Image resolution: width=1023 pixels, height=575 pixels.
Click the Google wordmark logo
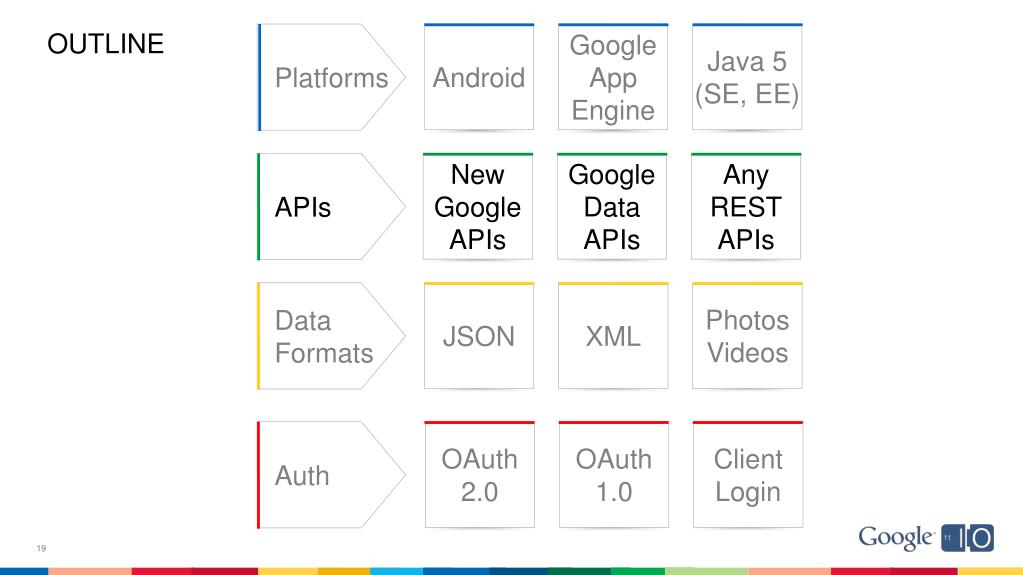pyautogui.click(x=896, y=538)
